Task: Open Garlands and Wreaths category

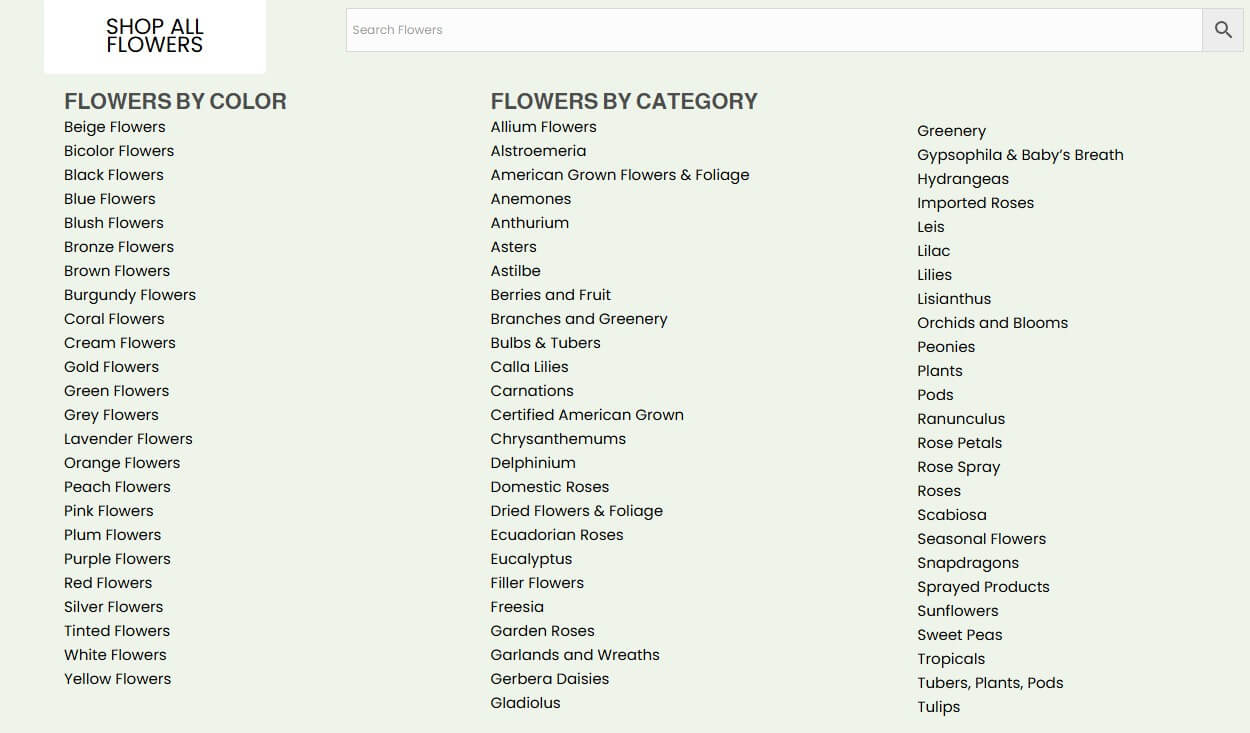Action: pos(575,655)
